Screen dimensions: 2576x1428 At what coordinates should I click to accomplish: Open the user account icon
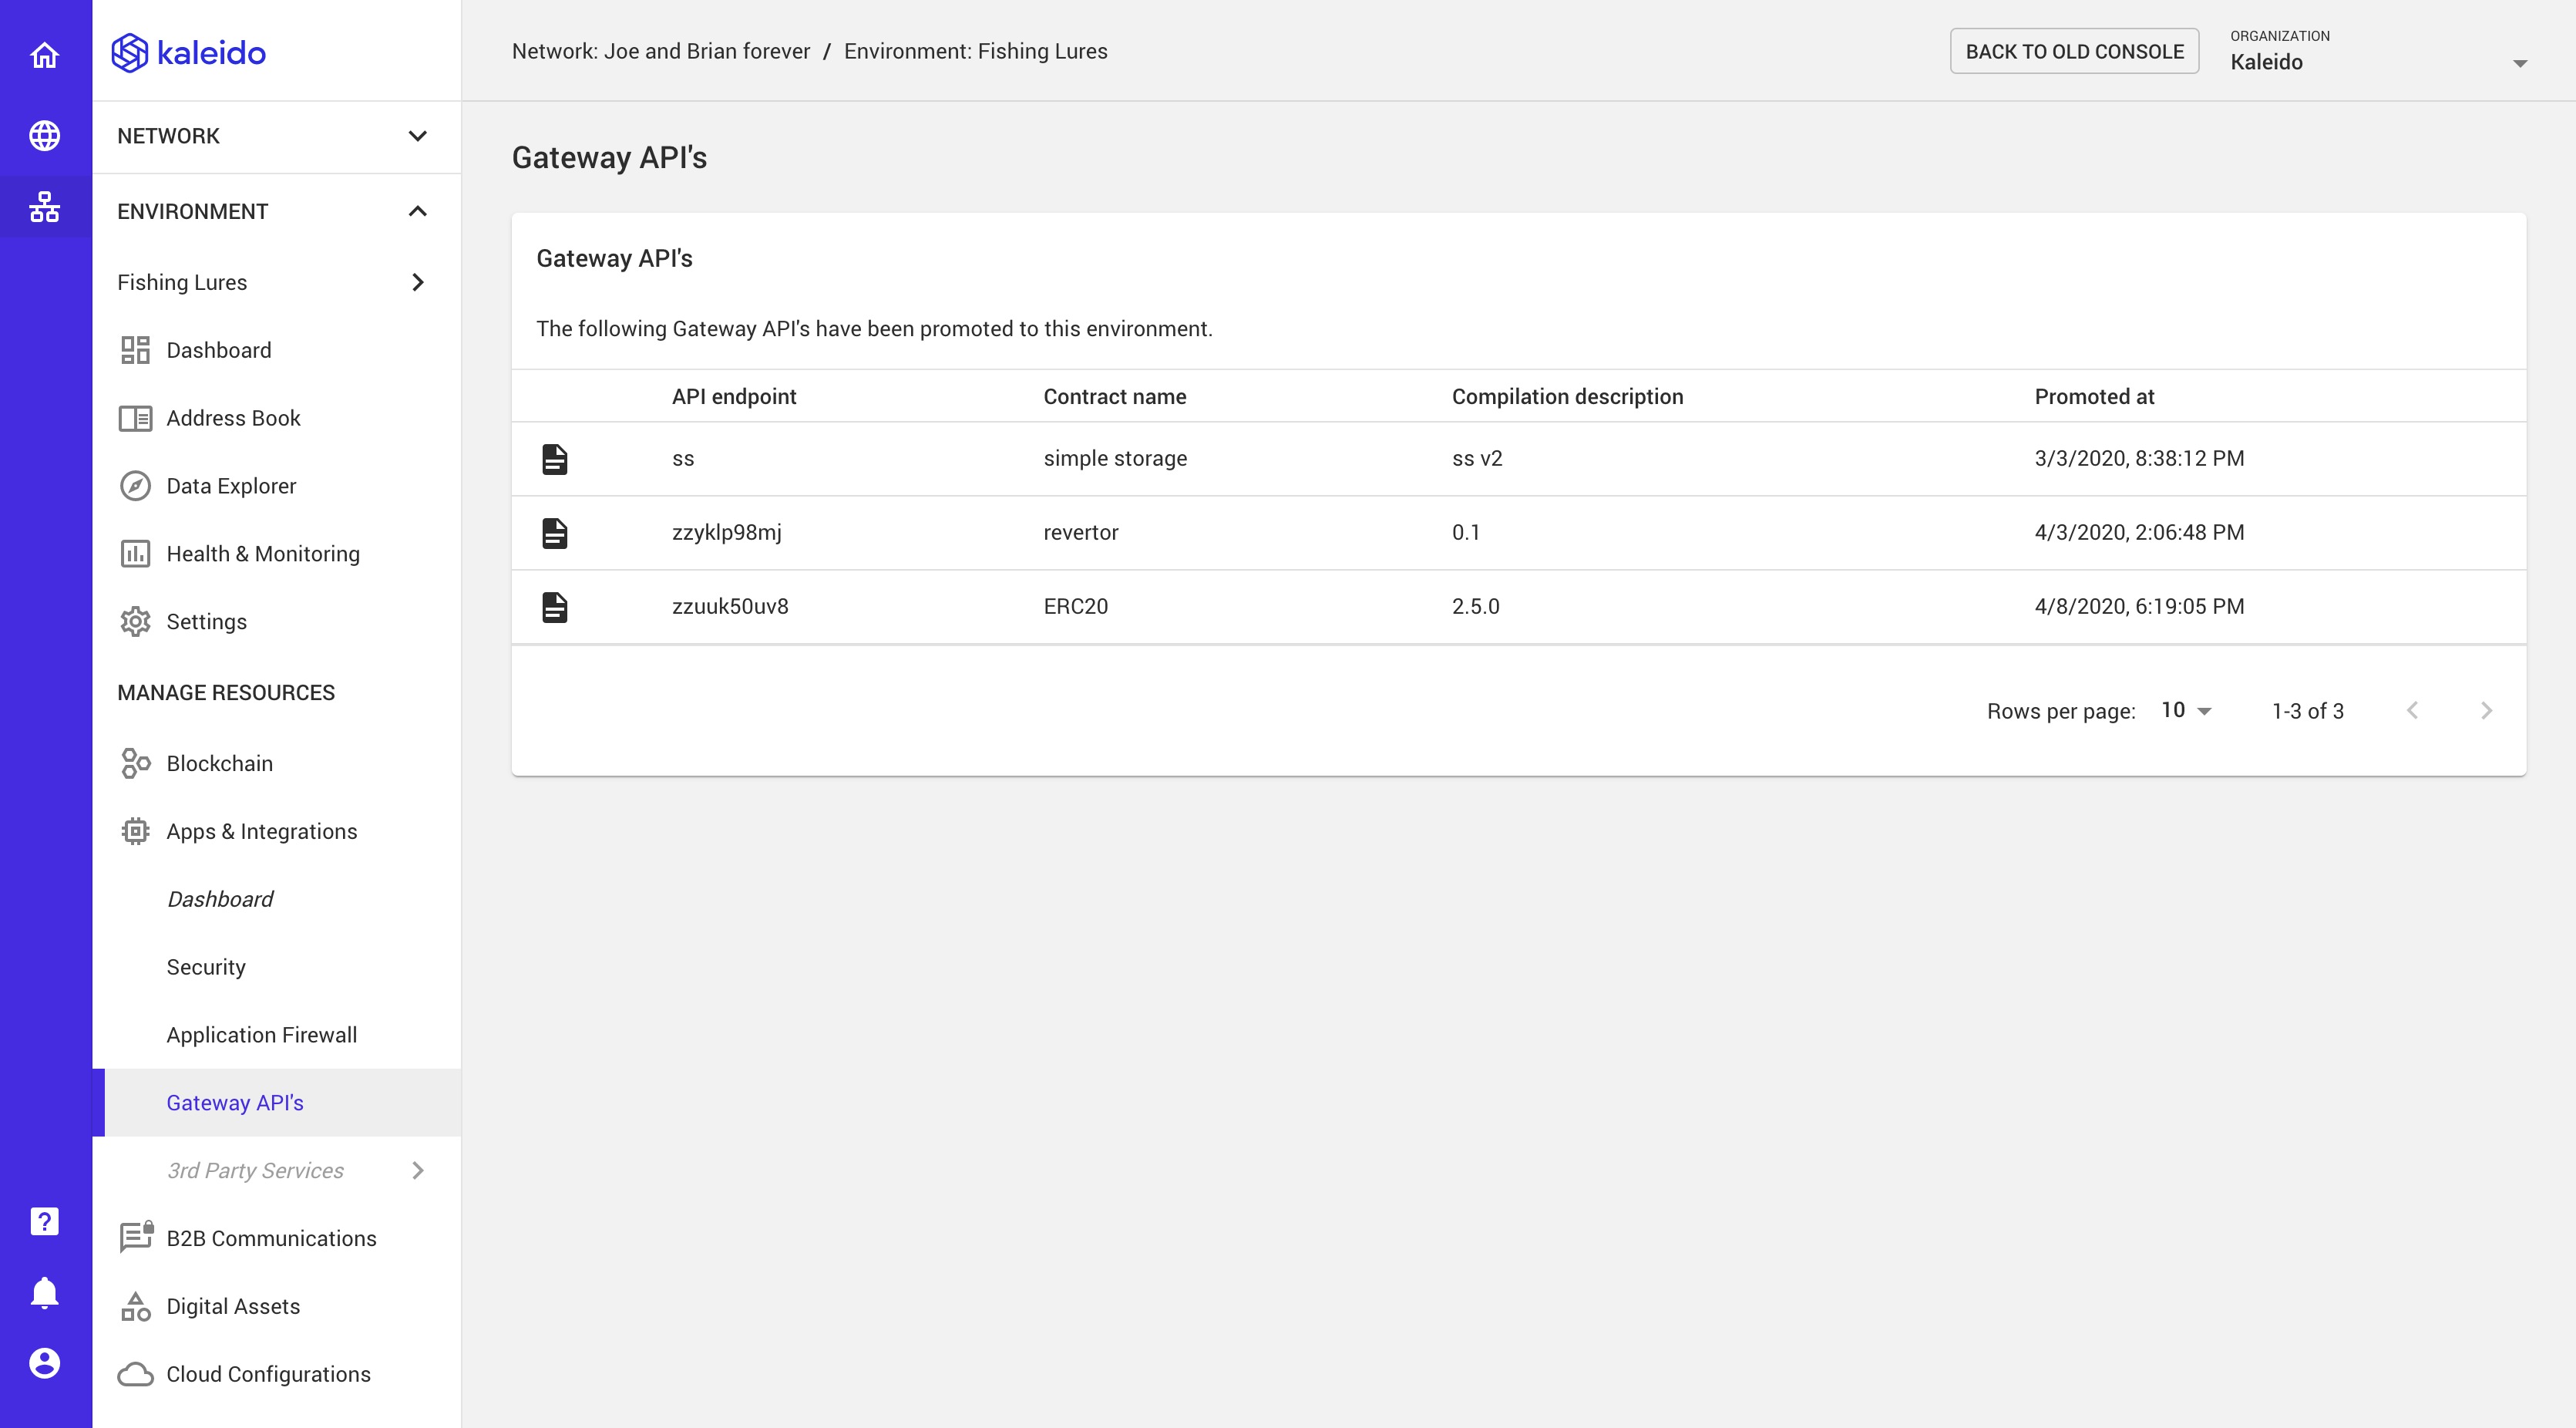pyautogui.click(x=45, y=1361)
